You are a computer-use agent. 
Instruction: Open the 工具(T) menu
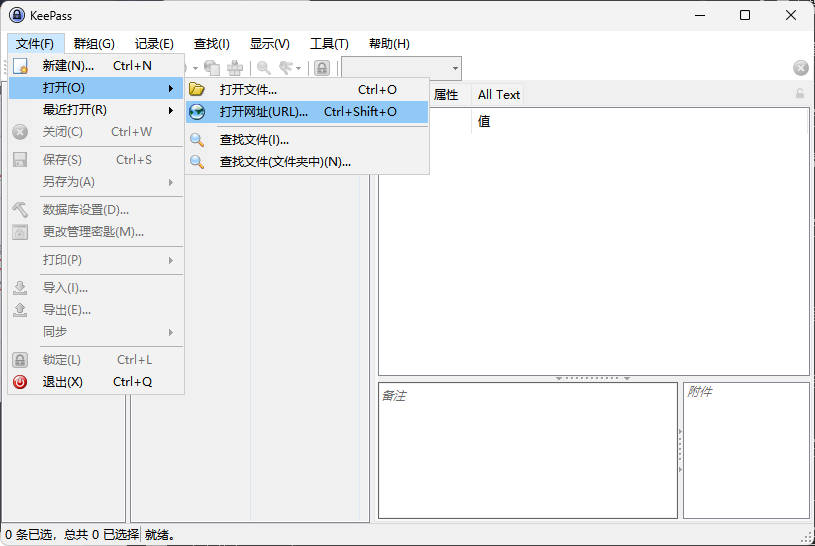(x=329, y=44)
